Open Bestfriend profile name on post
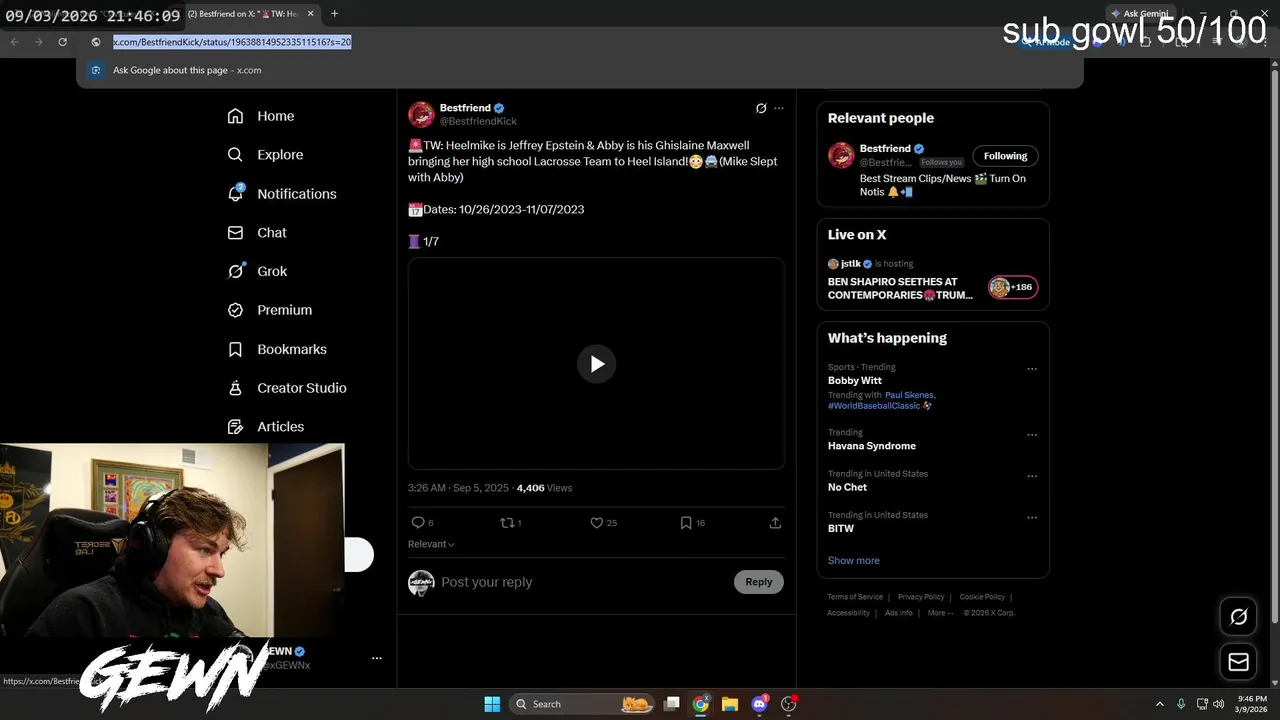 [x=465, y=108]
